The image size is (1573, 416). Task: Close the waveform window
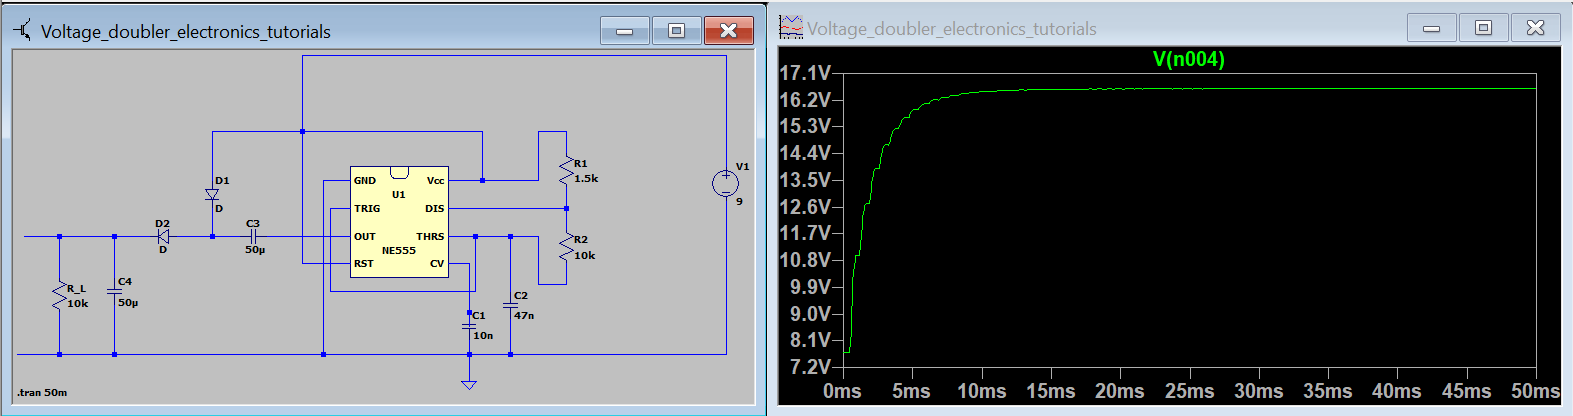point(1536,28)
